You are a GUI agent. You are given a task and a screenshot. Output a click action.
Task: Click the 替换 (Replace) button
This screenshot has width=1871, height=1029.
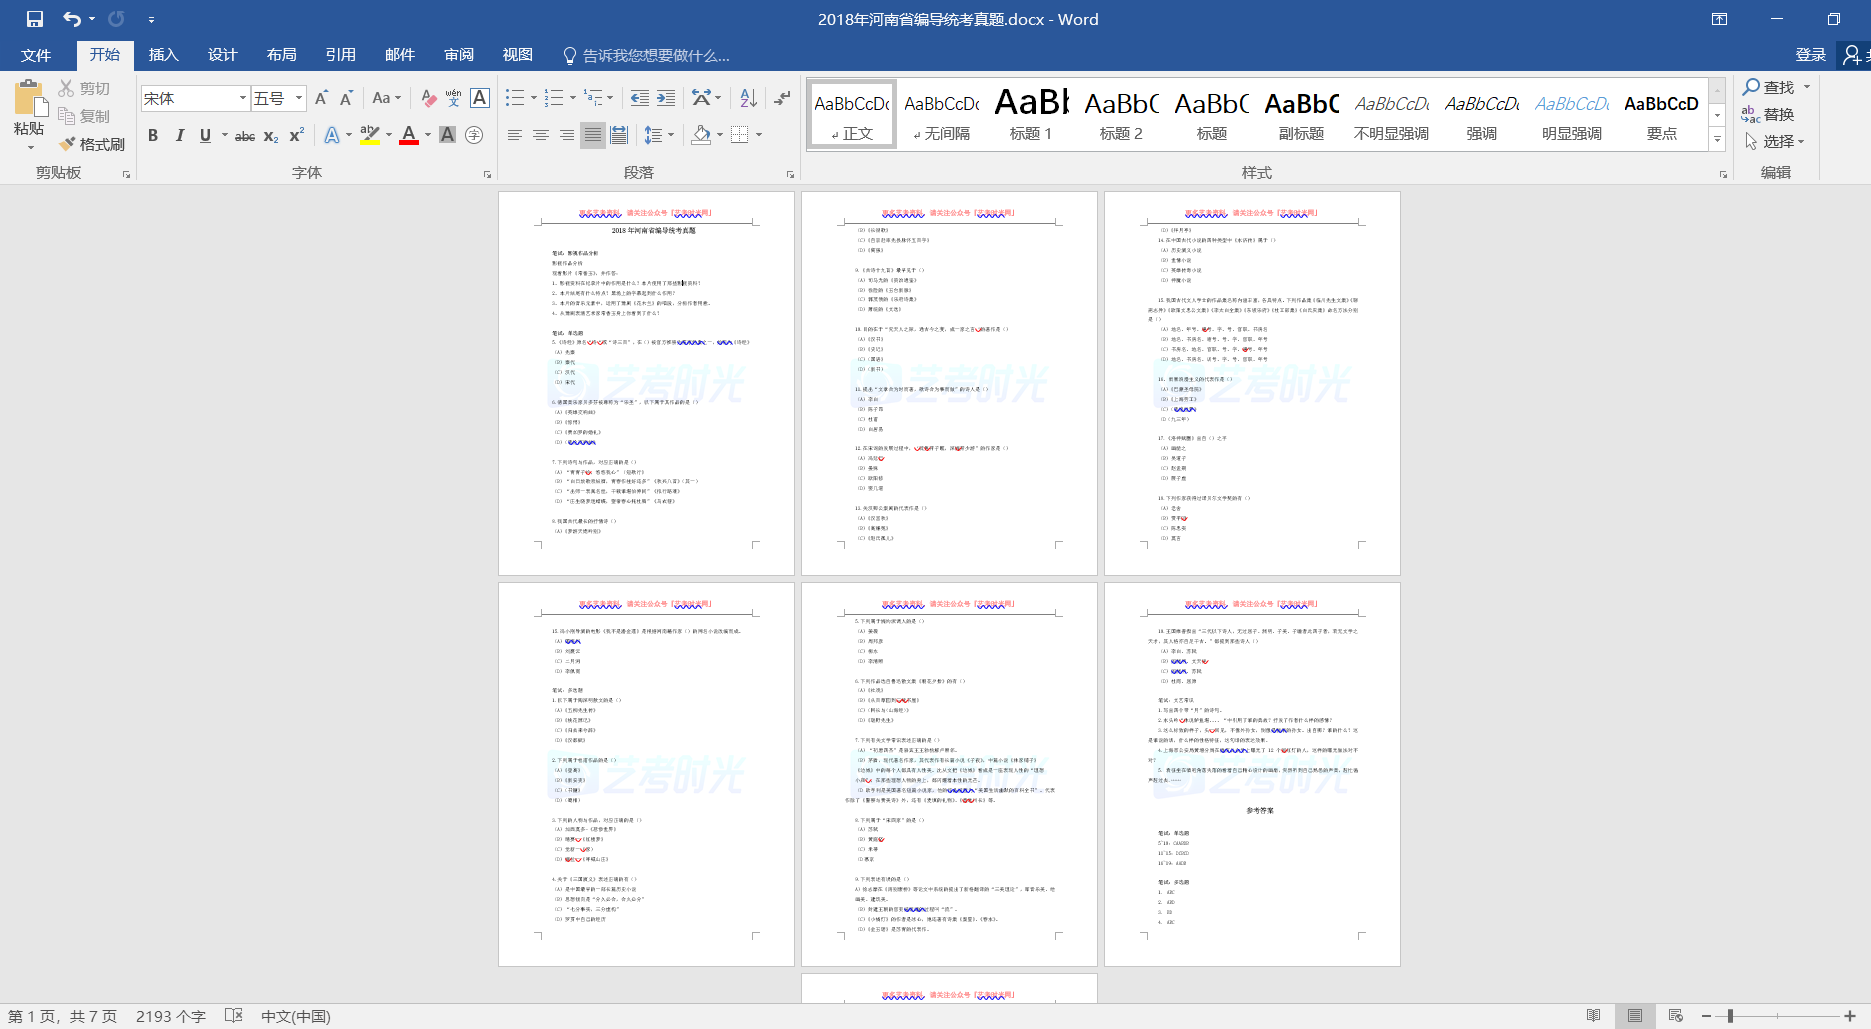coord(1768,115)
